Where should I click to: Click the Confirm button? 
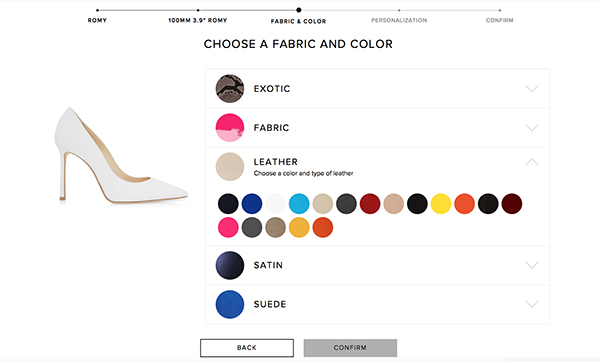(x=350, y=348)
